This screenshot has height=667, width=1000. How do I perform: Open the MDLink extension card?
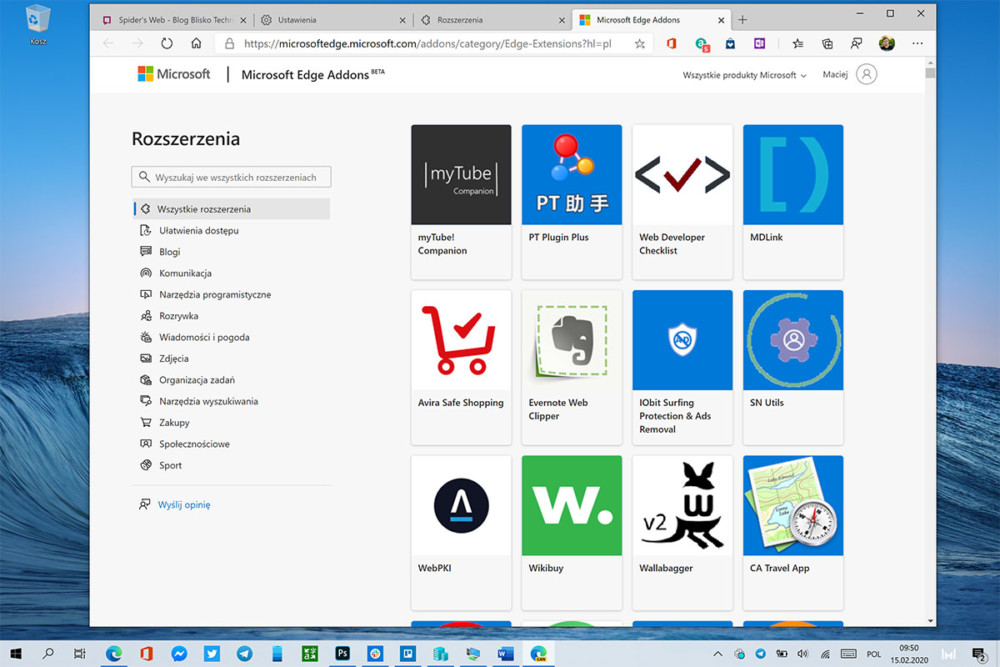(x=793, y=202)
